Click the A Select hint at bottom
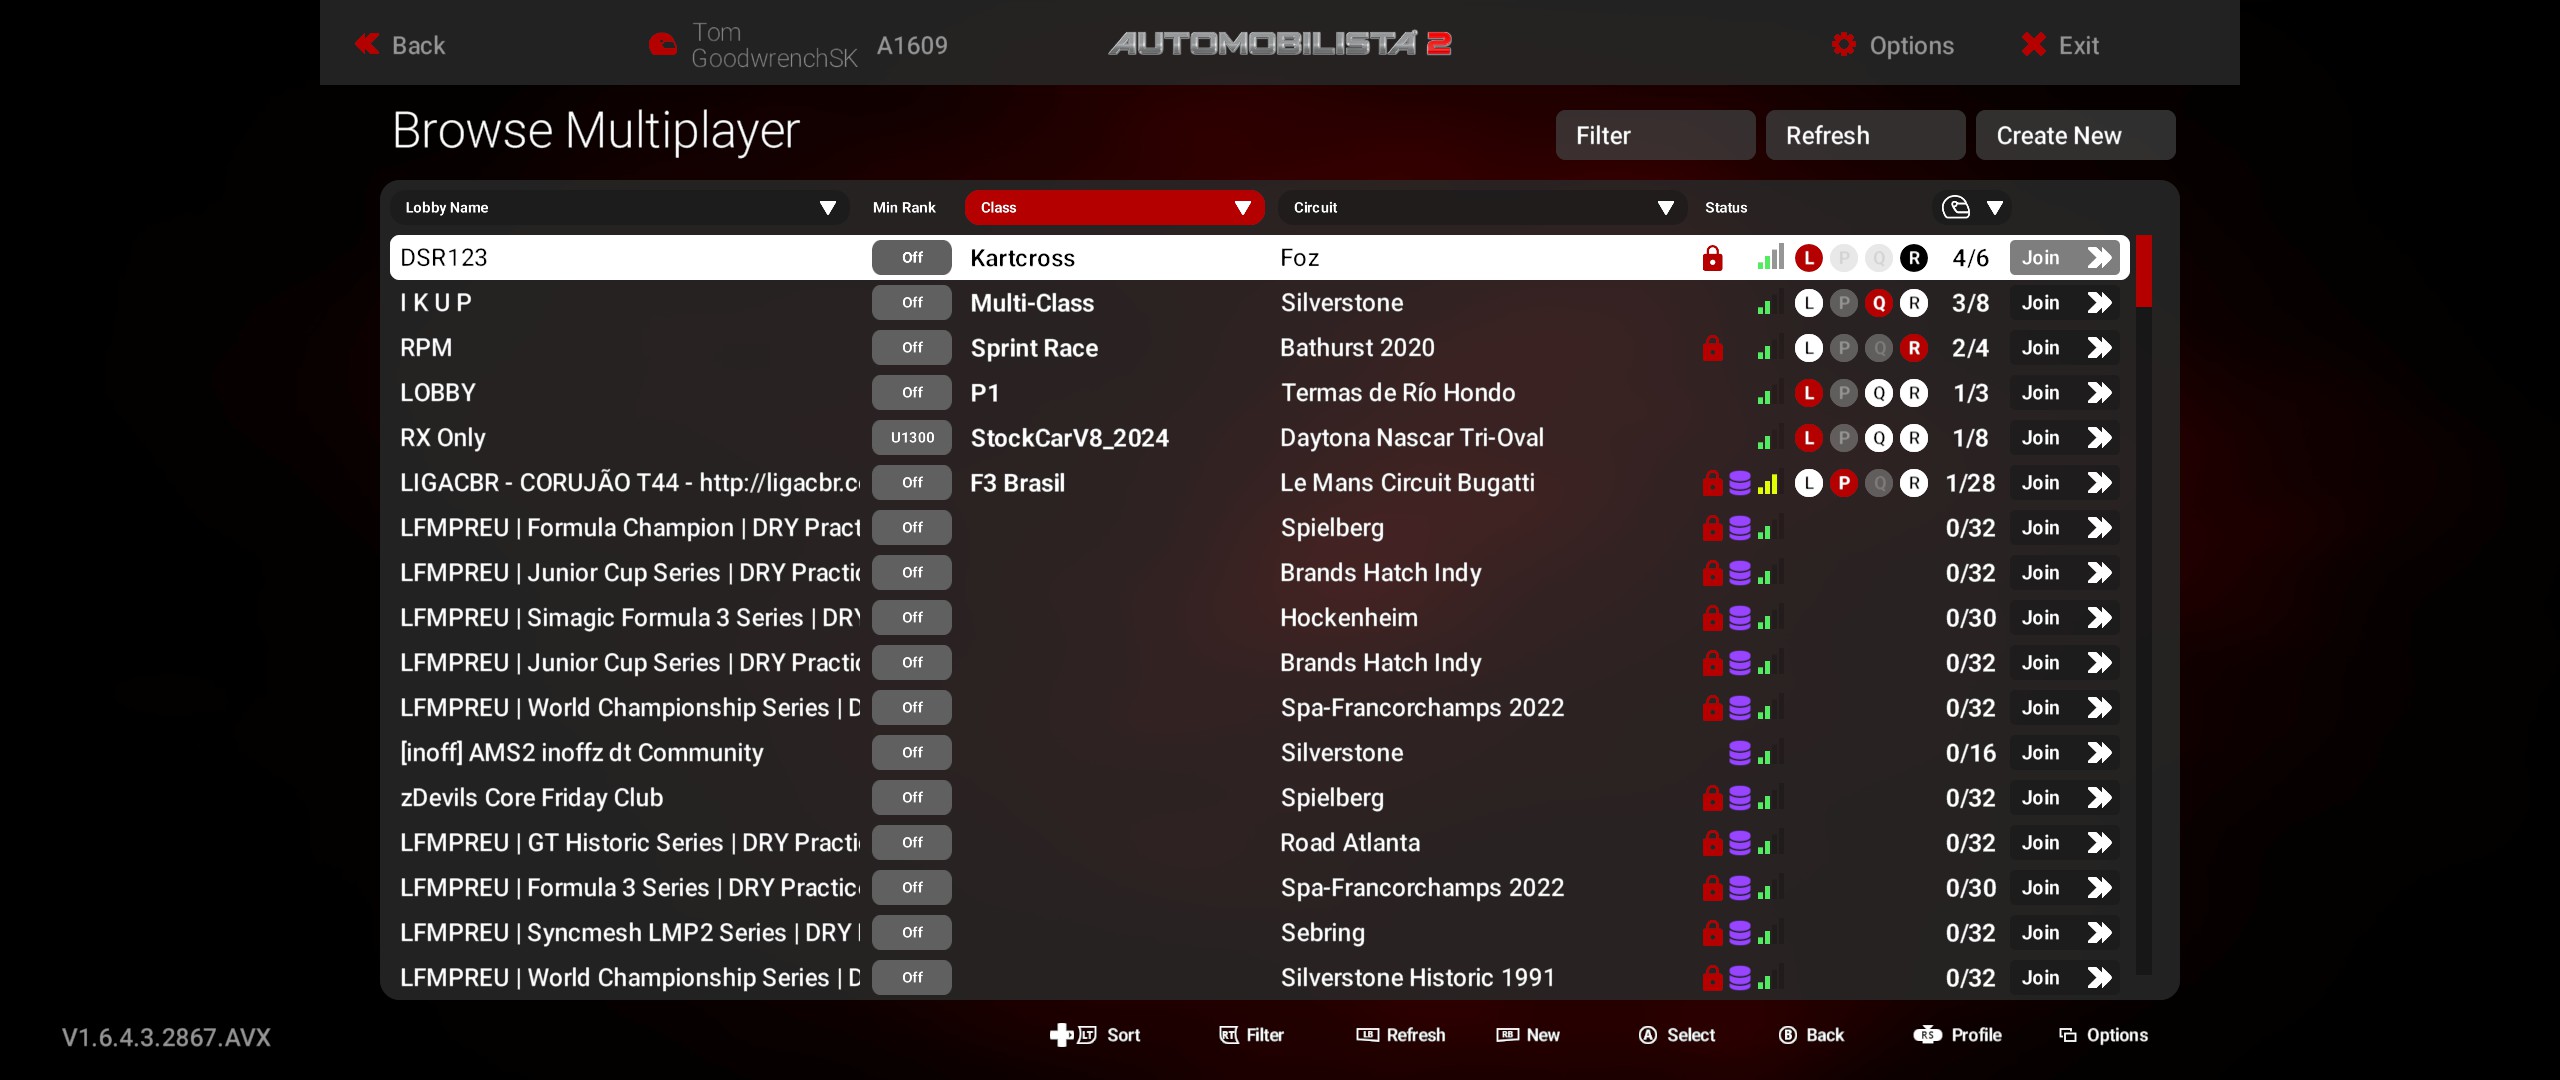Image resolution: width=2560 pixels, height=1080 pixels. 1677,1035
